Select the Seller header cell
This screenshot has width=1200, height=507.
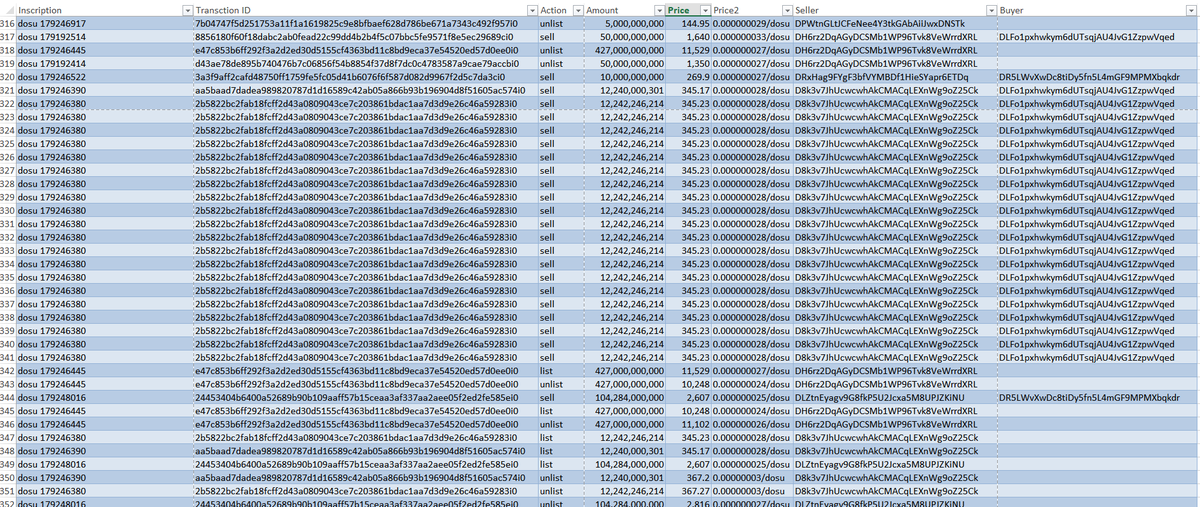894,9
